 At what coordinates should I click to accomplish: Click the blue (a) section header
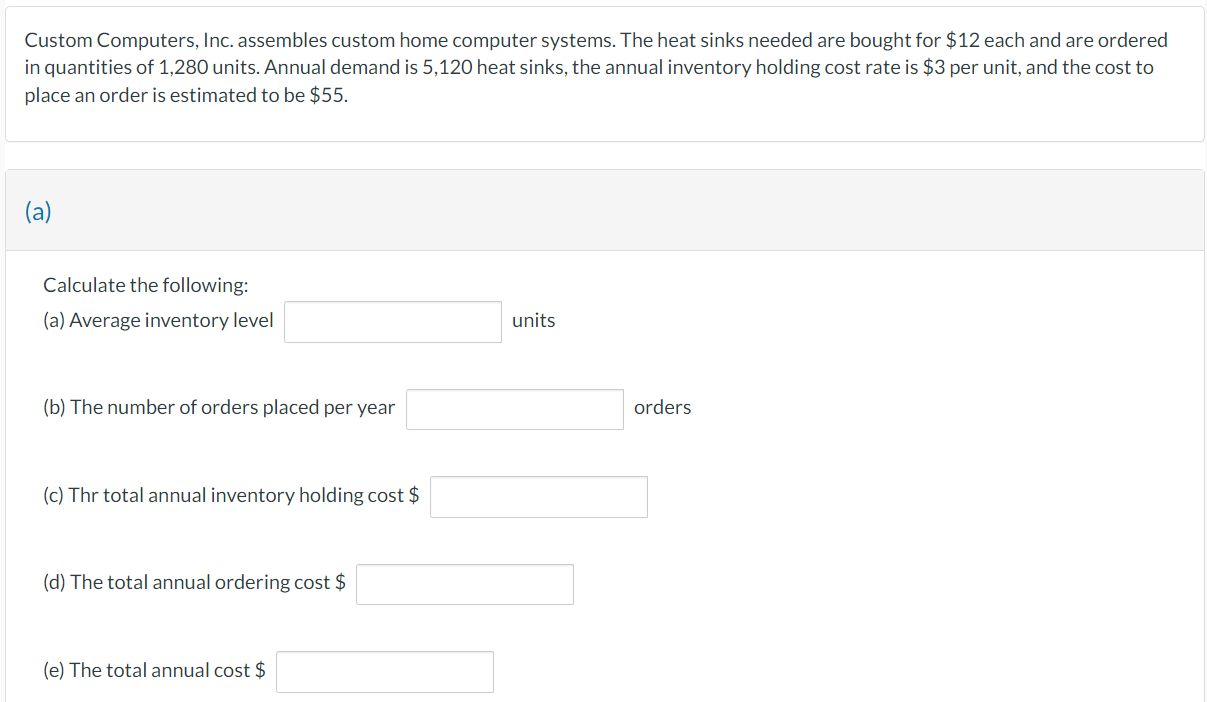point(39,211)
